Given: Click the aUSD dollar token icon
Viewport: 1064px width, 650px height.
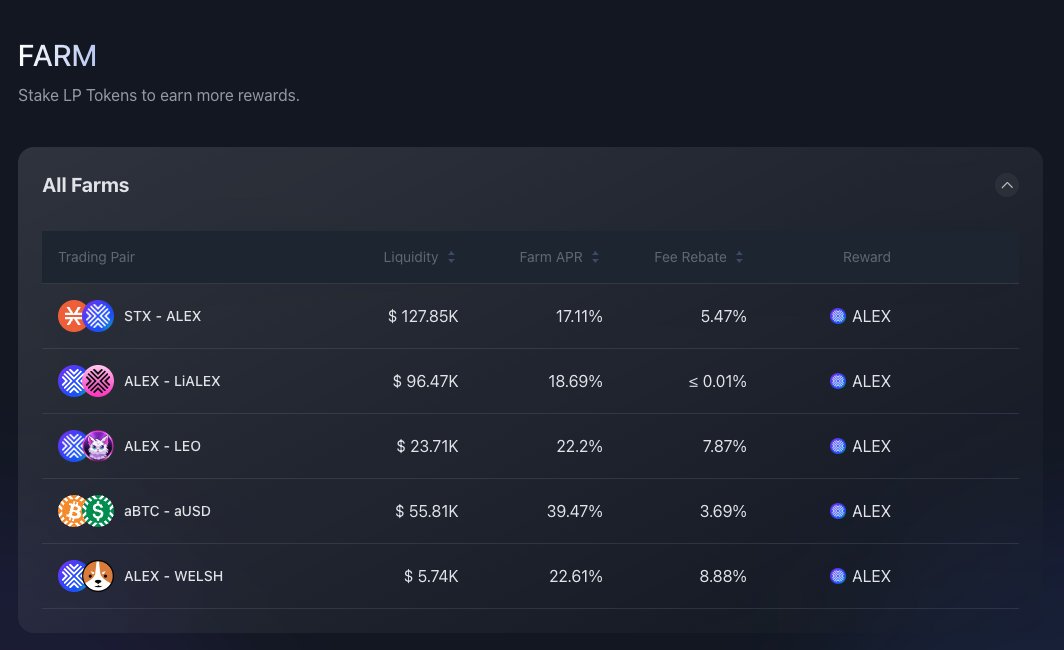Looking at the screenshot, I should 98,511.
